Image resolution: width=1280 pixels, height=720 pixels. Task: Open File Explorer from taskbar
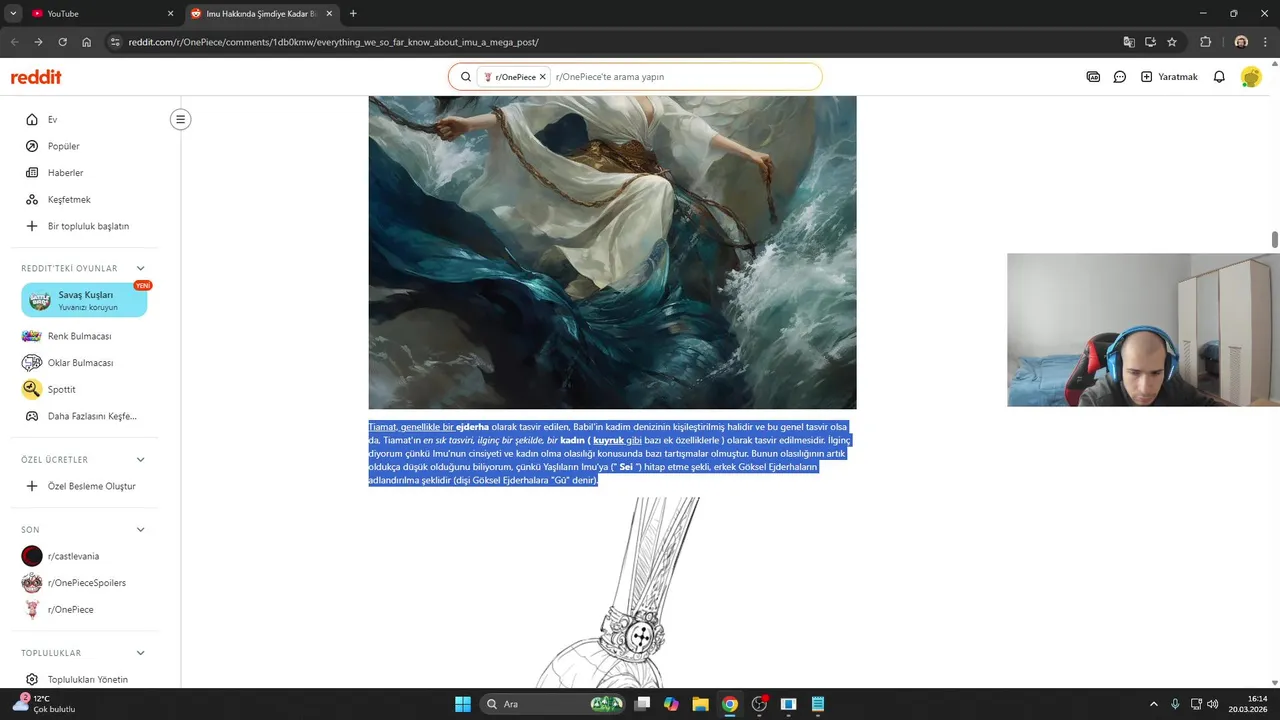pyautogui.click(x=700, y=704)
